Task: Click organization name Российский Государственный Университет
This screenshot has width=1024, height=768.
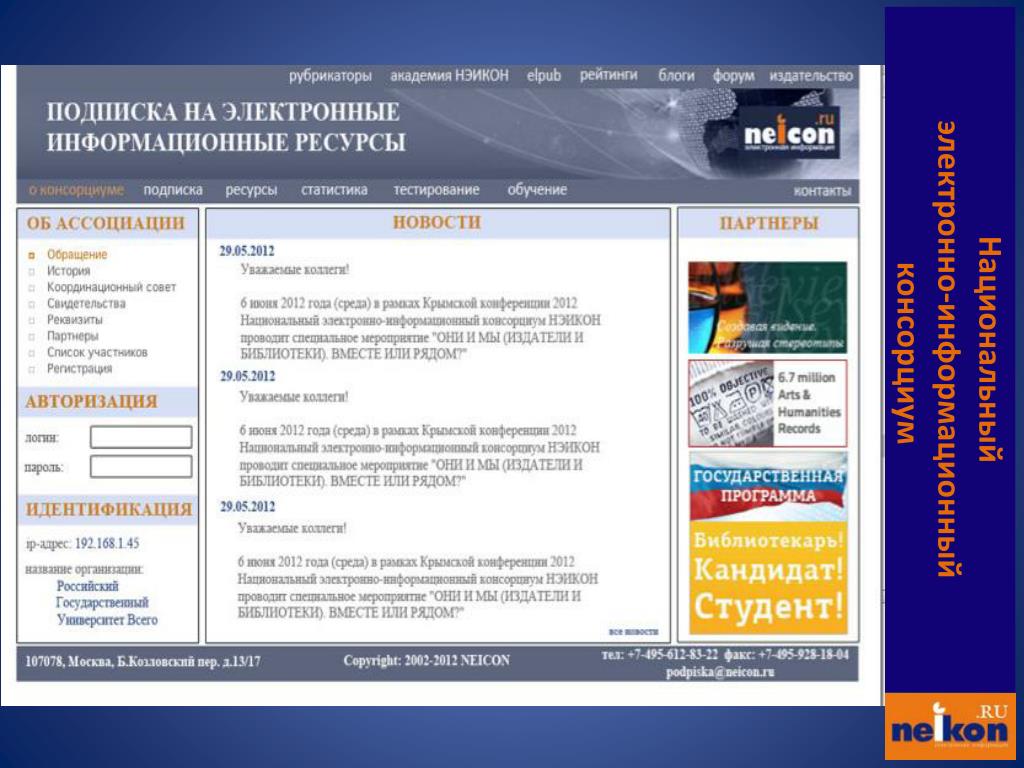Action: coord(106,603)
